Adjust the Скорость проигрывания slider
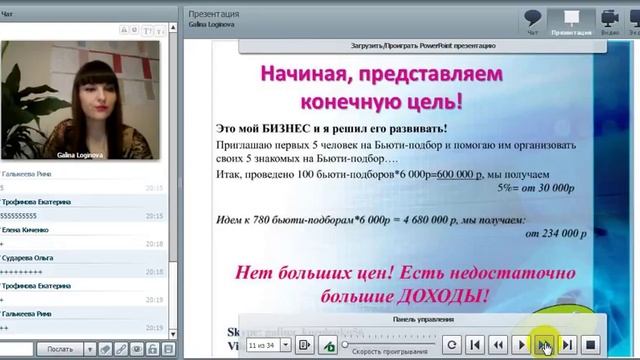 [345, 345]
